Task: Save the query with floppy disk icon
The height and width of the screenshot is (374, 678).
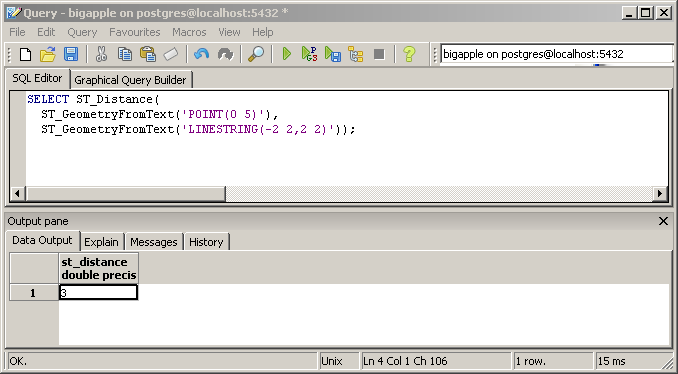Action: coord(70,54)
